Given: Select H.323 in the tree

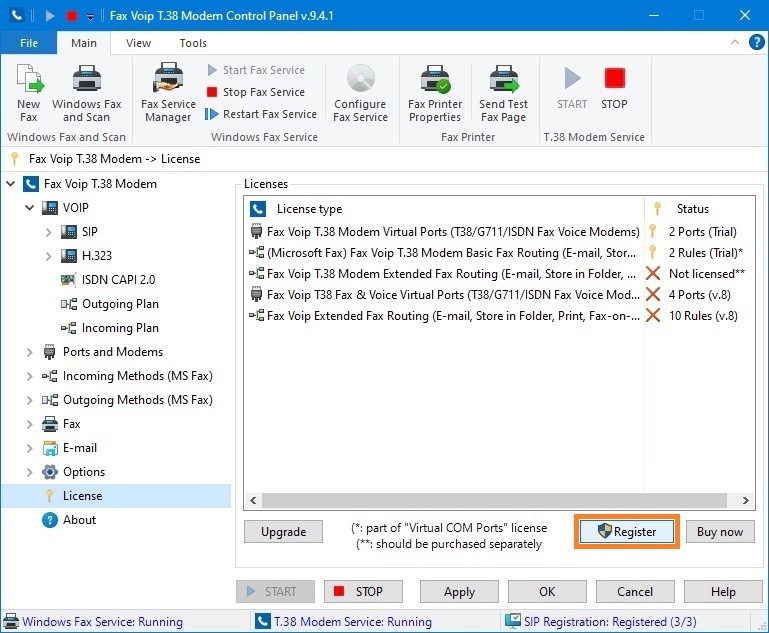Looking at the screenshot, I should pyautogui.click(x=97, y=255).
